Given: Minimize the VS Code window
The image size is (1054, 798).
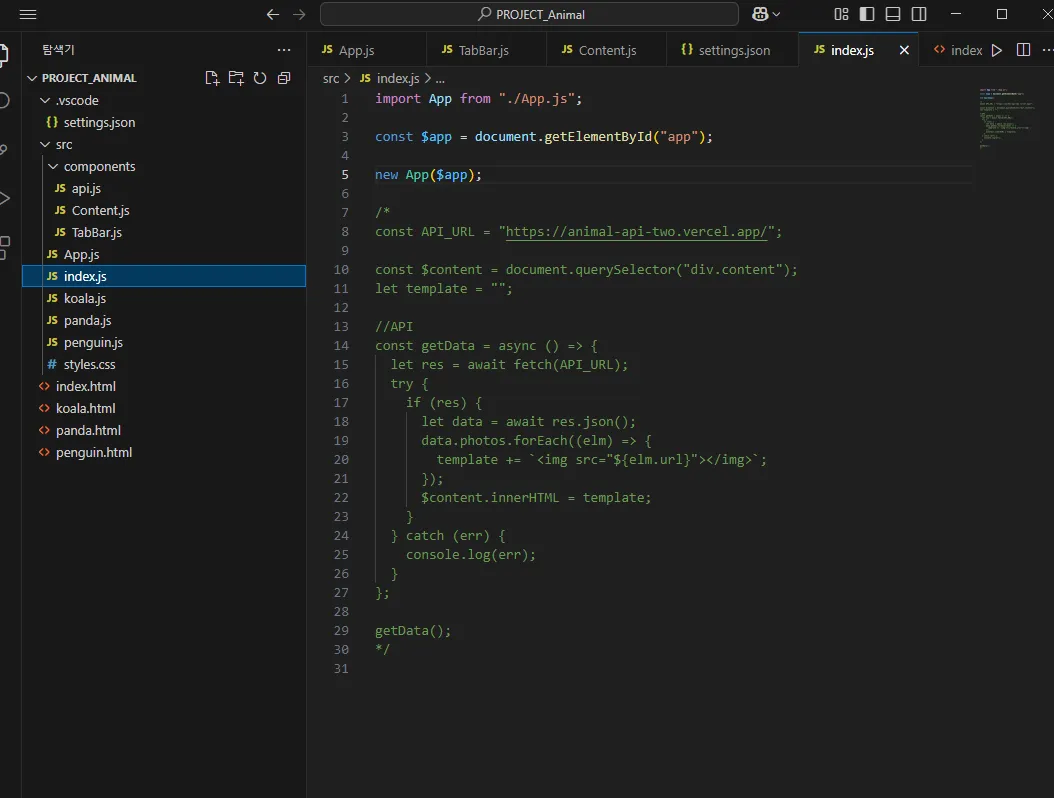Looking at the screenshot, I should coord(956,14).
